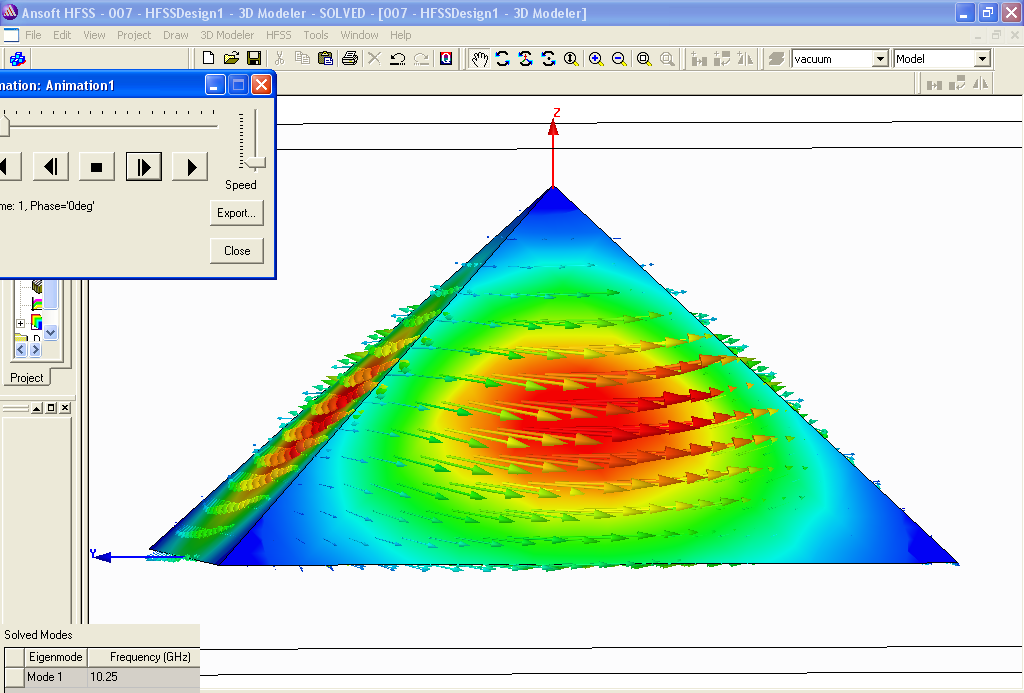This screenshot has height=693, width=1024.
Task: Select the dynamic Zoom magnifier tool
Action: tap(571, 59)
